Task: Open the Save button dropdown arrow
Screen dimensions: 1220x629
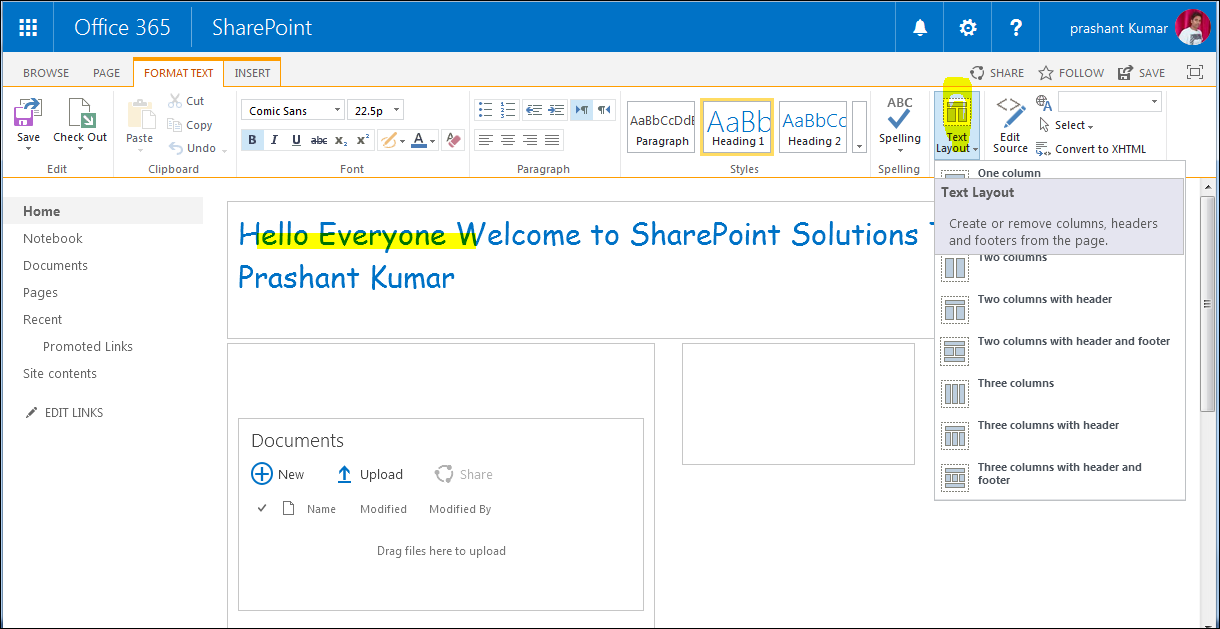Action: (28, 149)
